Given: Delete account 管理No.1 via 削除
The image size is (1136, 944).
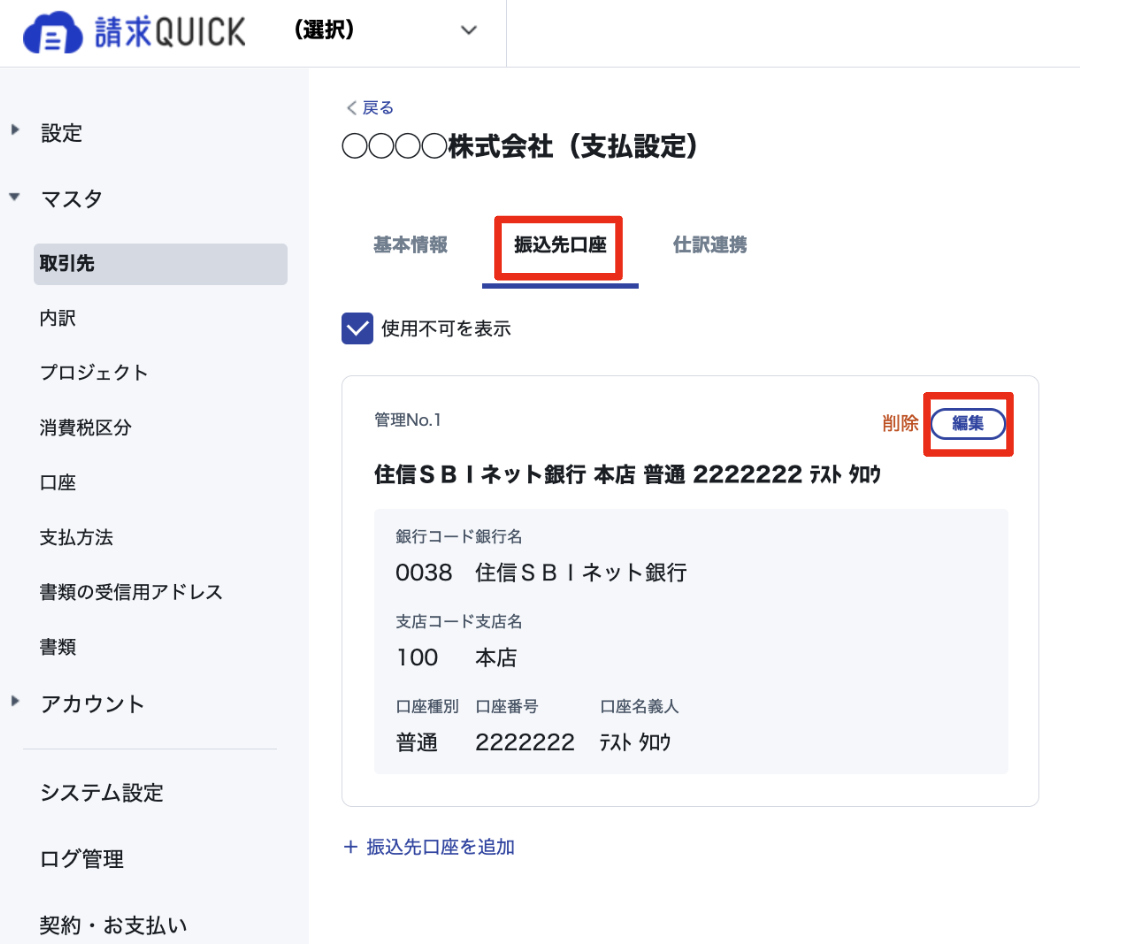Looking at the screenshot, I should [900, 423].
